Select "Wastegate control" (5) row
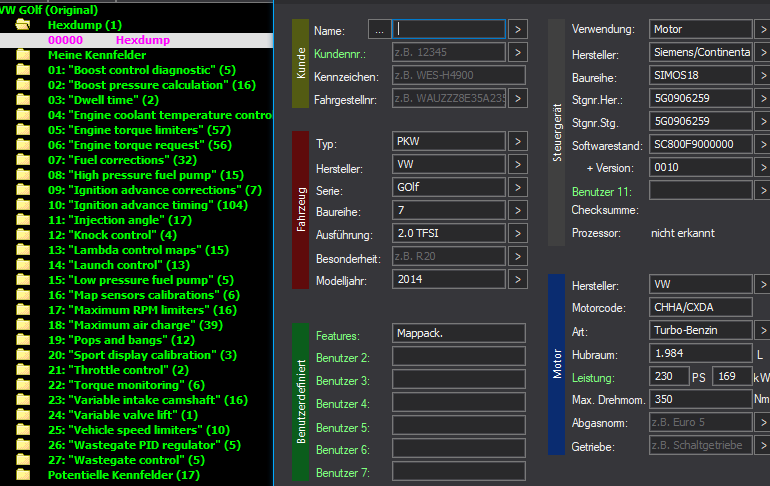 tap(126, 460)
